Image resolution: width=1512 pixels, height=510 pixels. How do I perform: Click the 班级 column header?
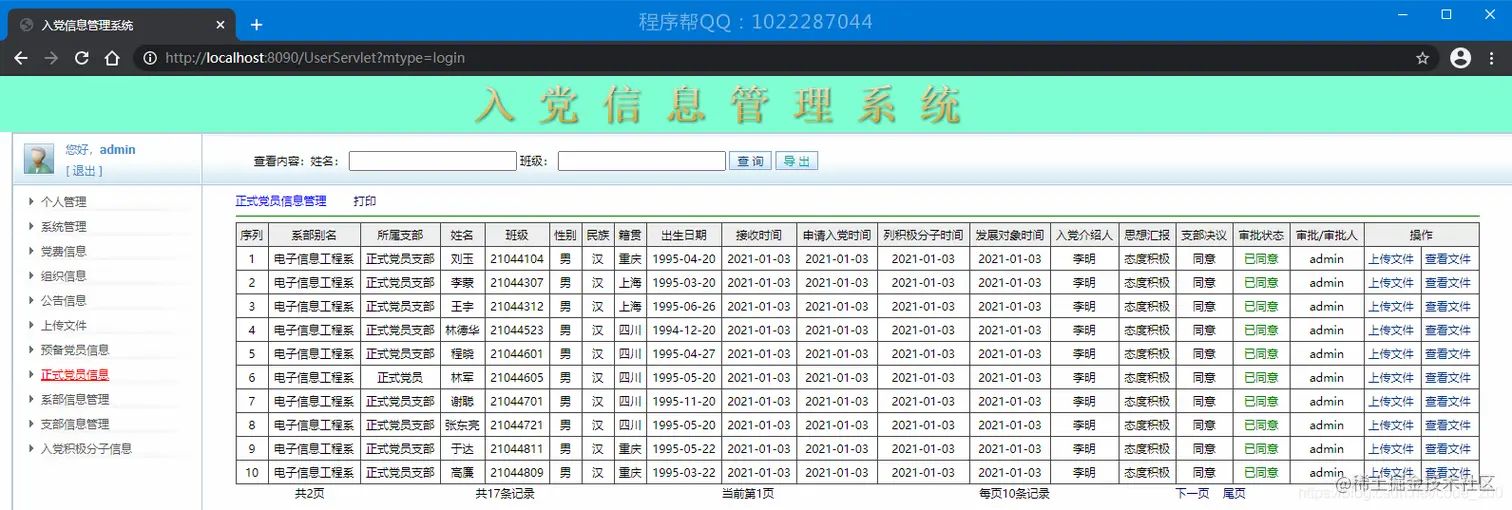tap(517, 235)
